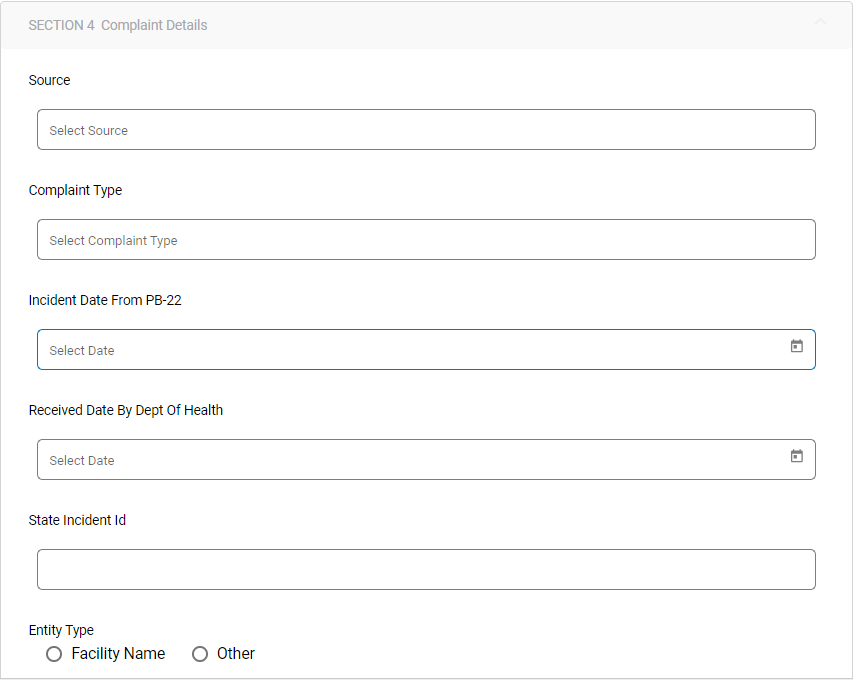853x680 pixels.
Task: Click the Entity Type label
Action: point(61,630)
